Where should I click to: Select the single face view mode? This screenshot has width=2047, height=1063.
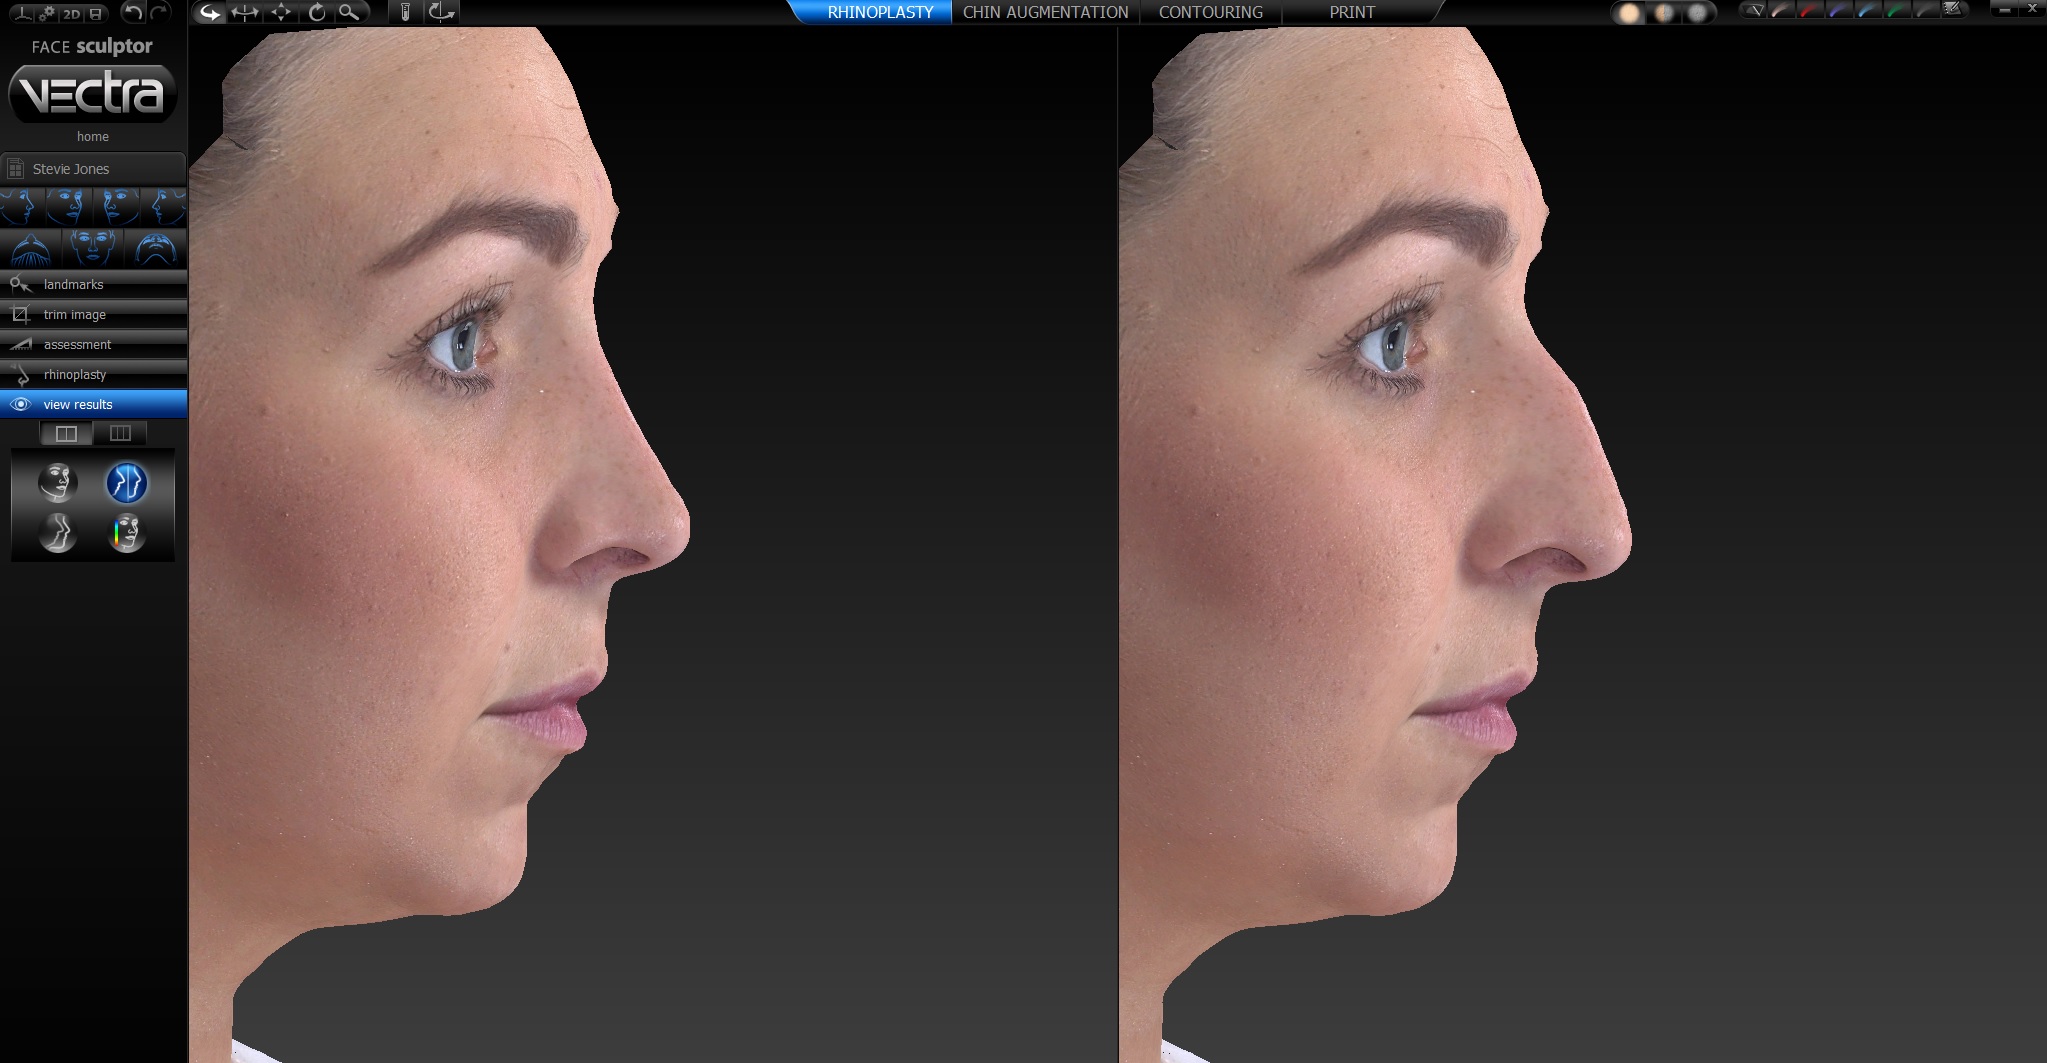tap(58, 482)
